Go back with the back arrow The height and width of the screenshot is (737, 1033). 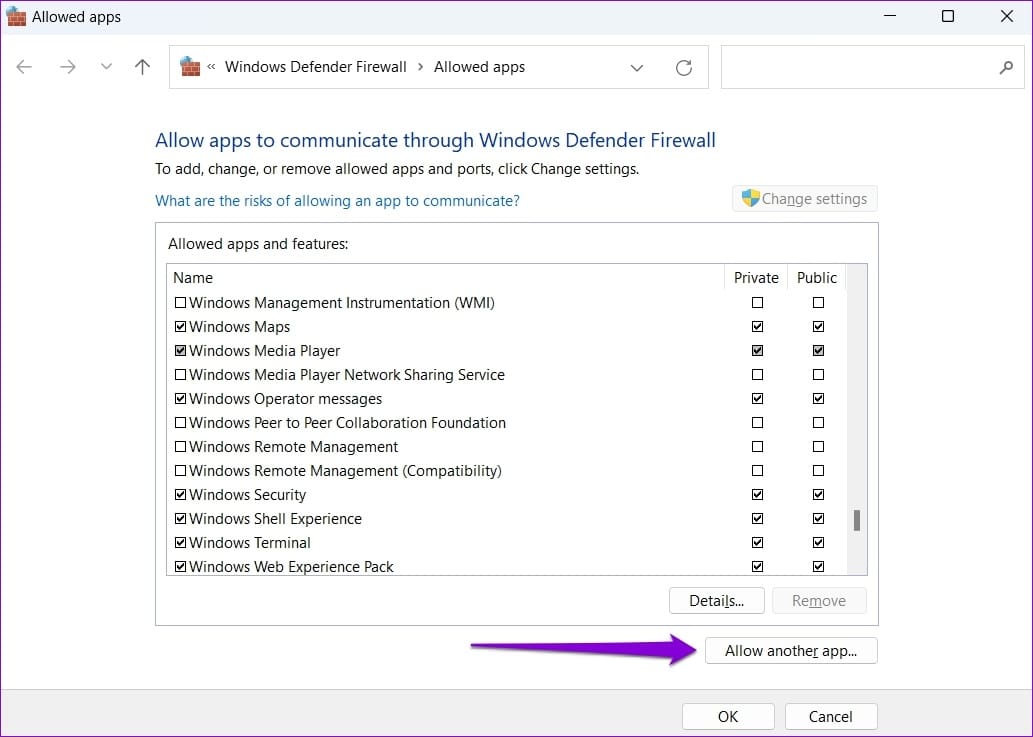[x=24, y=67]
